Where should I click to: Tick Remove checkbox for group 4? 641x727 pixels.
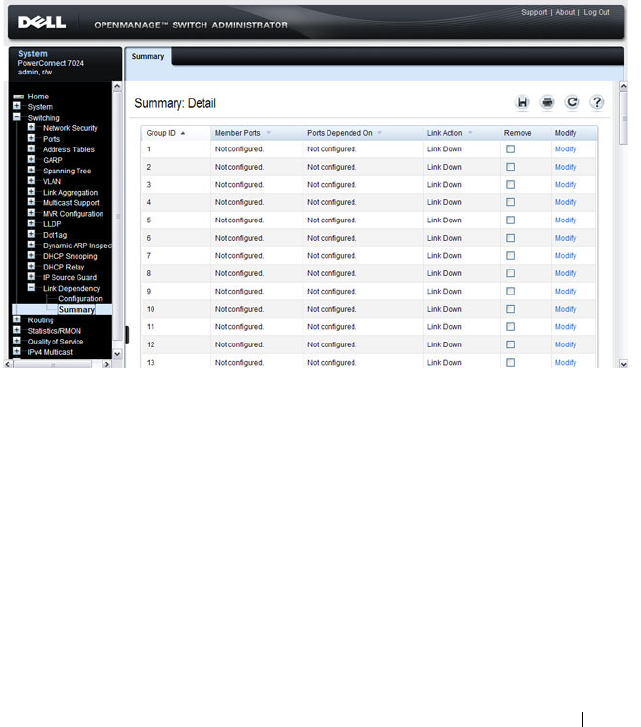[x=510, y=202]
